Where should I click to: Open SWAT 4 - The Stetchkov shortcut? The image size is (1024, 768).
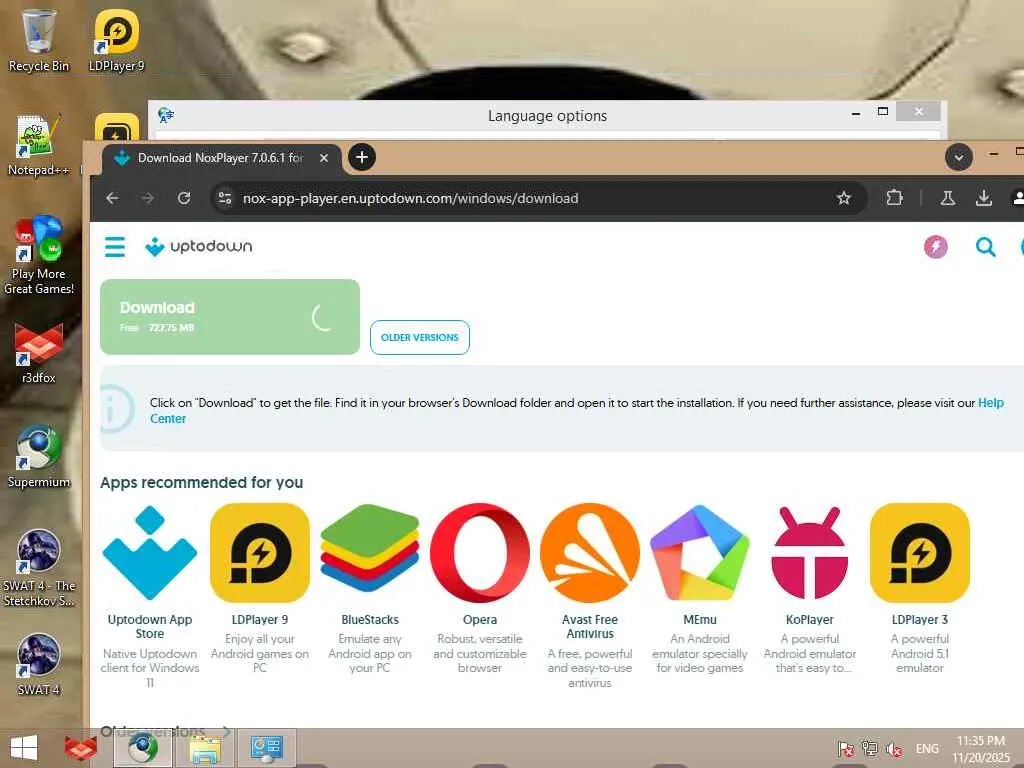tap(39, 568)
